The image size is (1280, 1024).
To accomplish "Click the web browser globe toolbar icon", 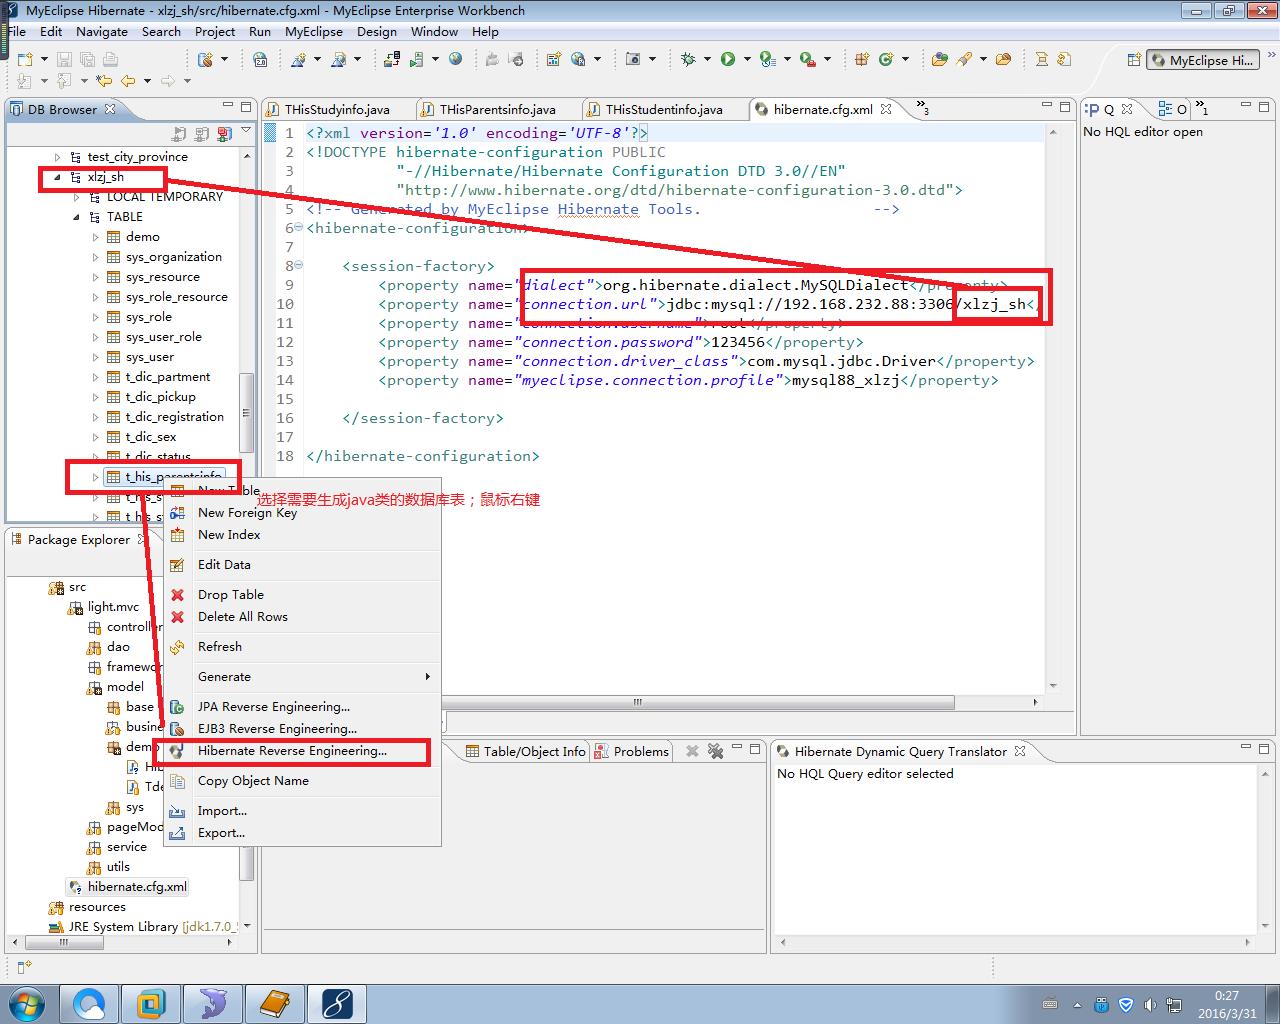I will [455, 58].
